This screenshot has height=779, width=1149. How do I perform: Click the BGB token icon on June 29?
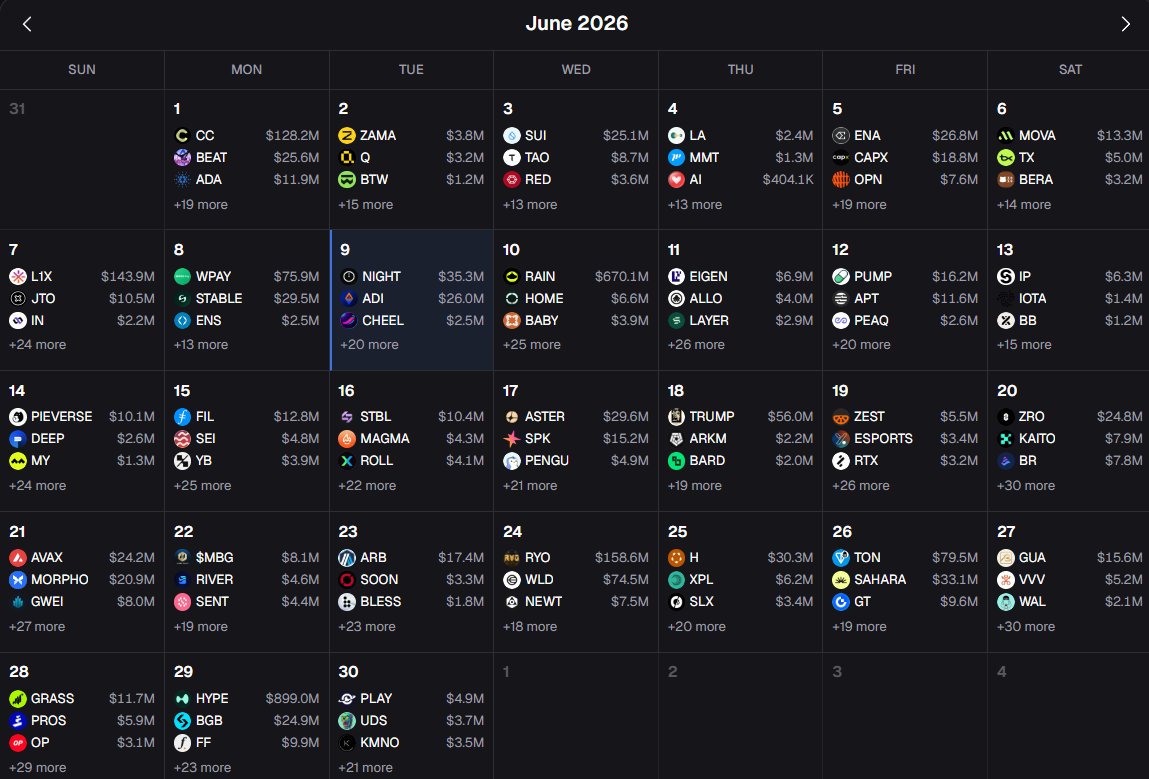pyautogui.click(x=182, y=720)
